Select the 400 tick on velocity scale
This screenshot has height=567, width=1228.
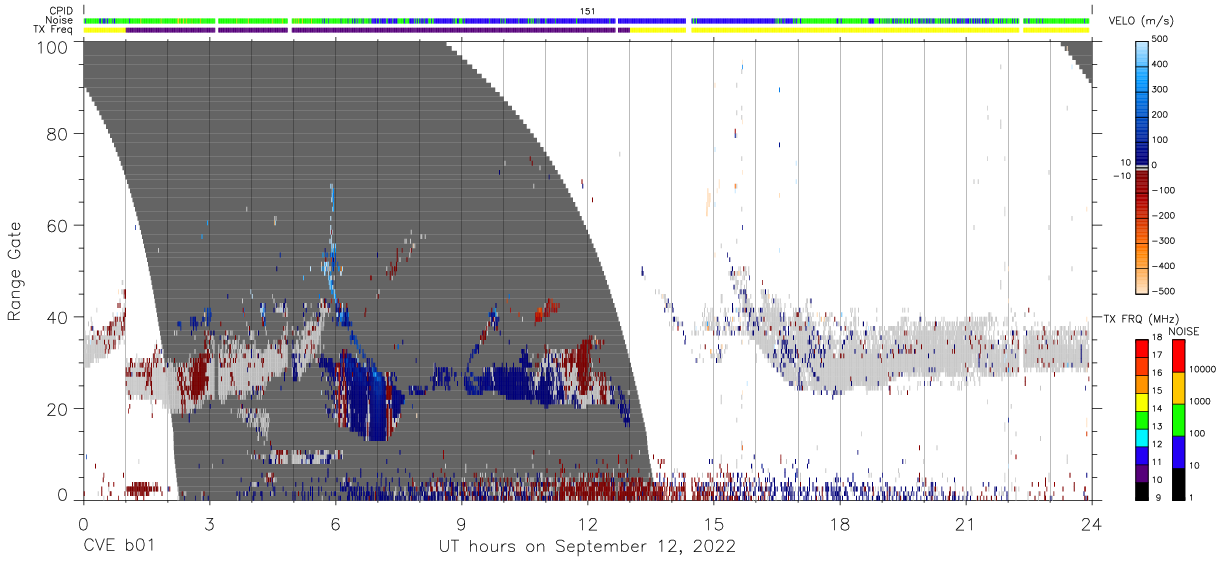pyautogui.click(x=1161, y=65)
